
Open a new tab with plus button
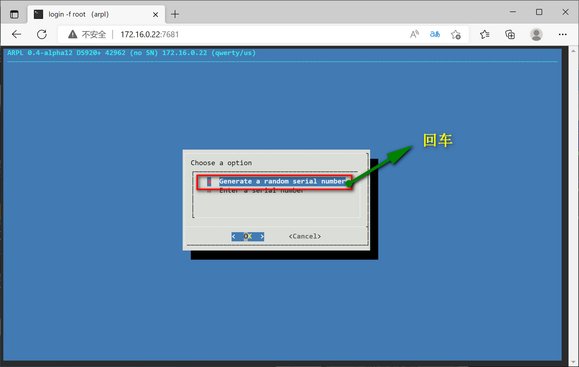tap(175, 14)
